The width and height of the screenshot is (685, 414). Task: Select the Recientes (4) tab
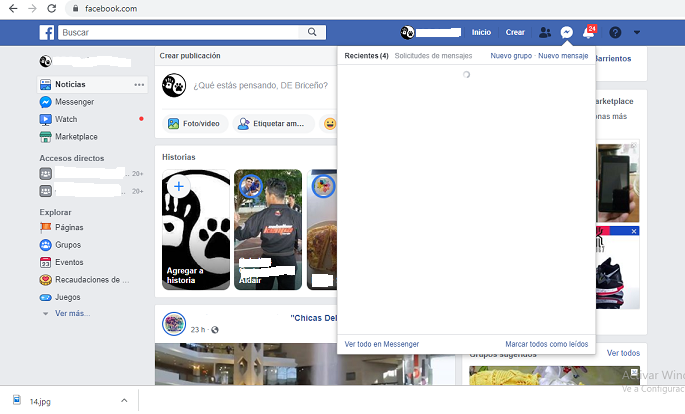(x=366, y=55)
